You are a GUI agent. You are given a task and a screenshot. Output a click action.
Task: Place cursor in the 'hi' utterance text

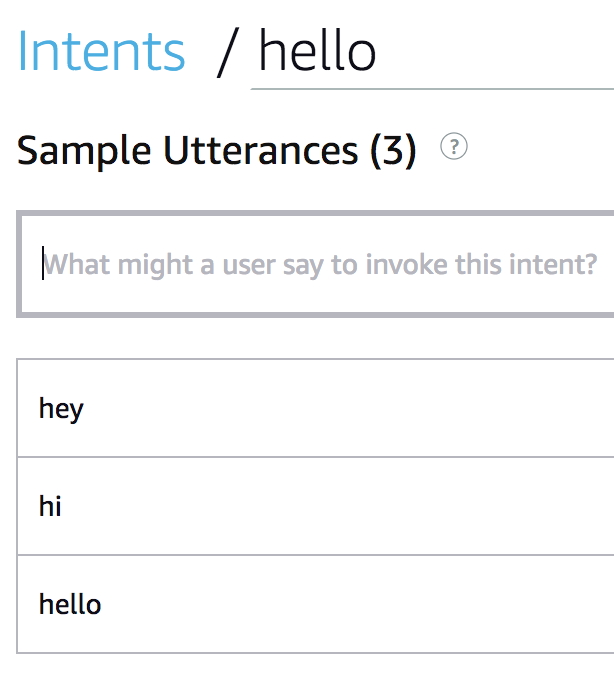tap(50, 506)
